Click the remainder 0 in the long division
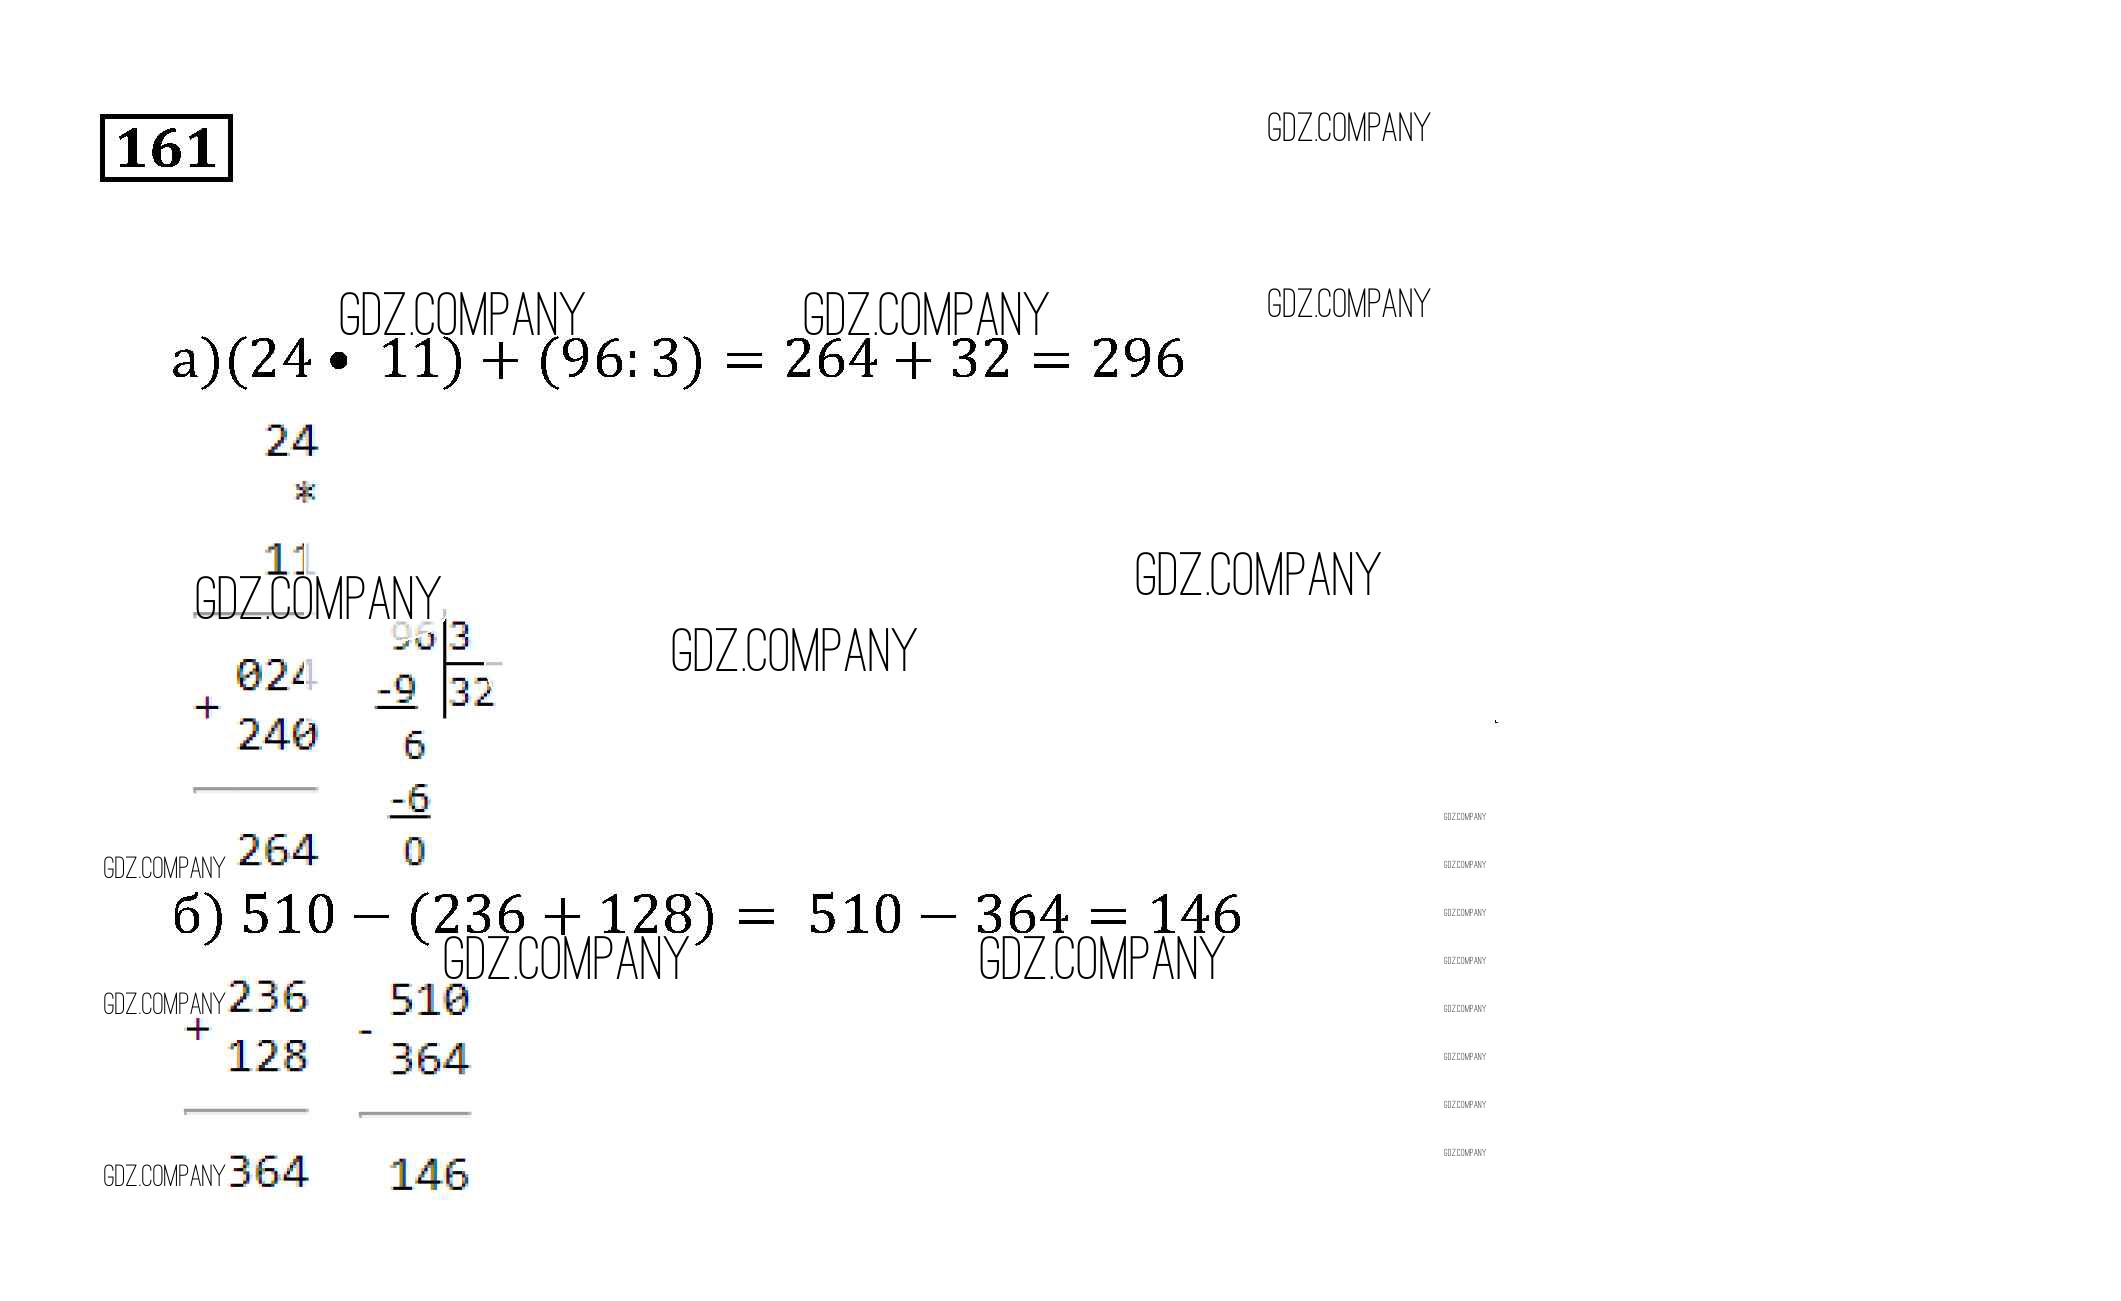This screenshot has height=1301, width=2121. 414,852
